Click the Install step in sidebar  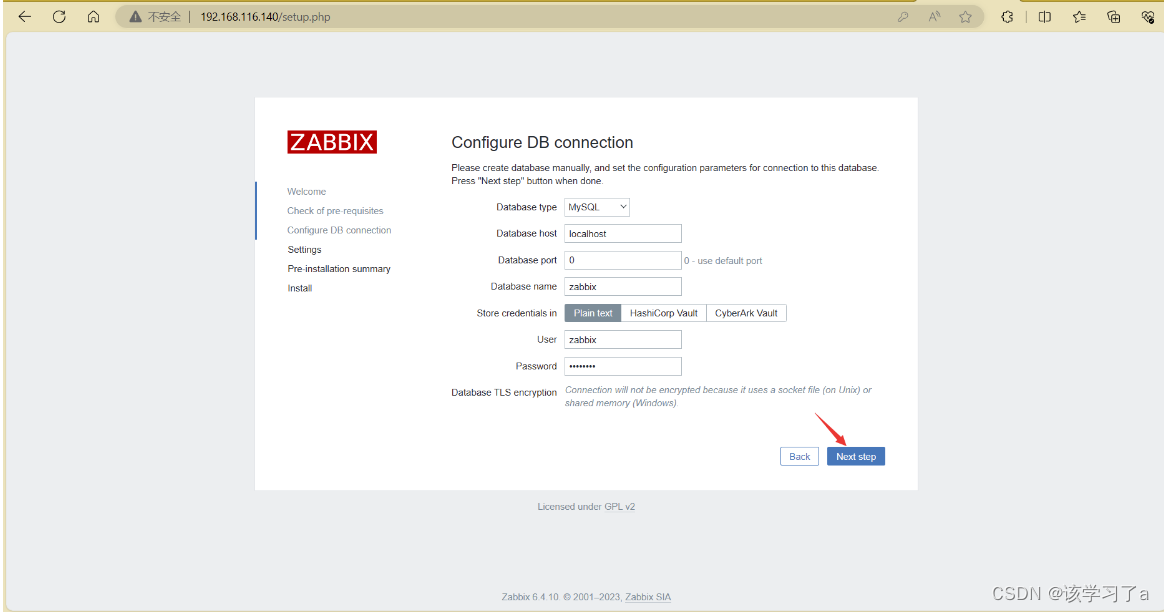pyautogui.click(x=300, y=288)
